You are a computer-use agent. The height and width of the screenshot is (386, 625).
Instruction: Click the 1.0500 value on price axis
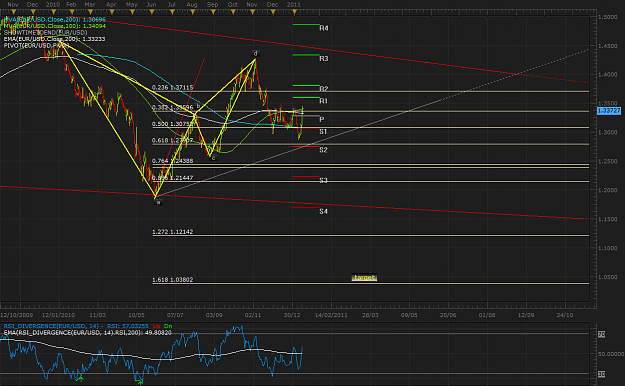click(608, 277)
